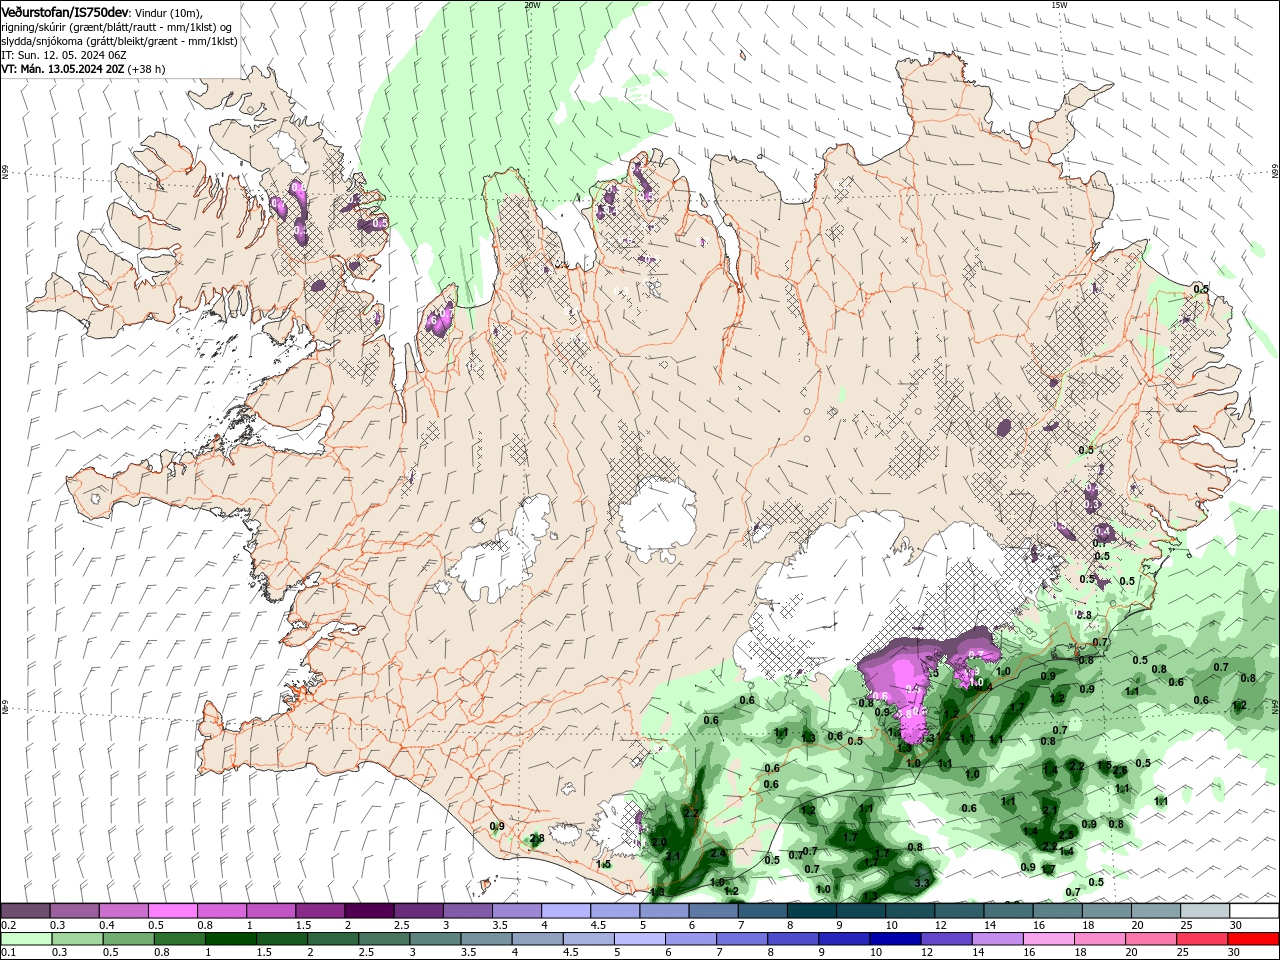This screenshot has width=1280, height=960.
Task: Pick the bright pink snow swatch at 0.5
Action: point(172,911)
